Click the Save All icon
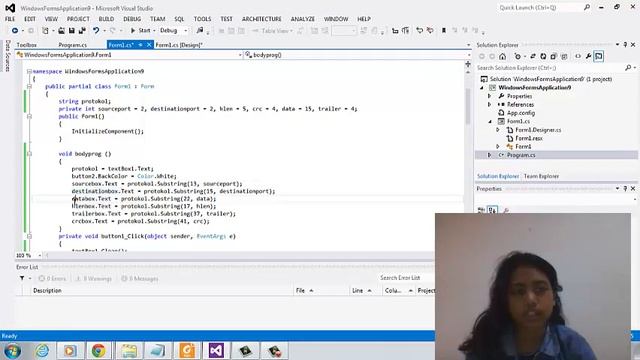 coord(82,31)
